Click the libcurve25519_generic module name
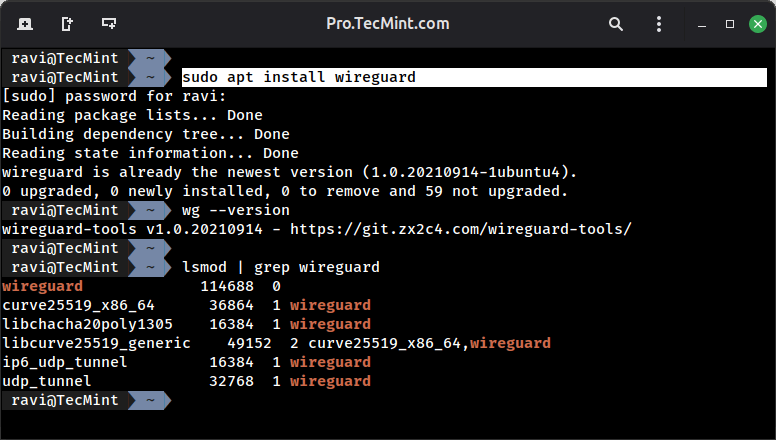The image size is (776, 440). click(96, 343)
